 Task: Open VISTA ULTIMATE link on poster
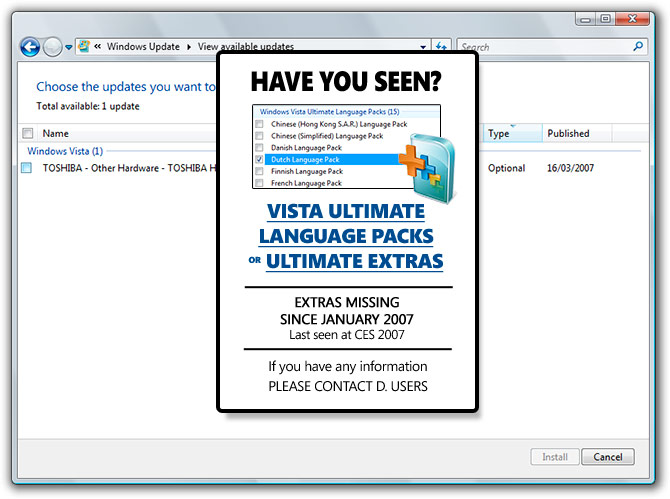346,211
